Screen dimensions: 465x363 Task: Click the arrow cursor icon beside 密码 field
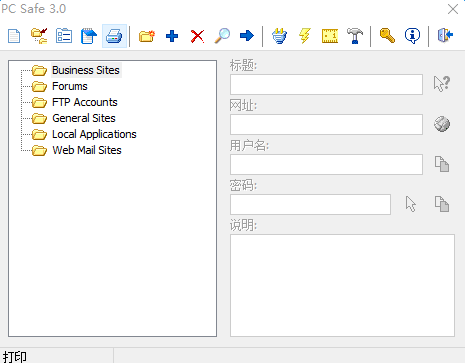[x=411, y=204]
